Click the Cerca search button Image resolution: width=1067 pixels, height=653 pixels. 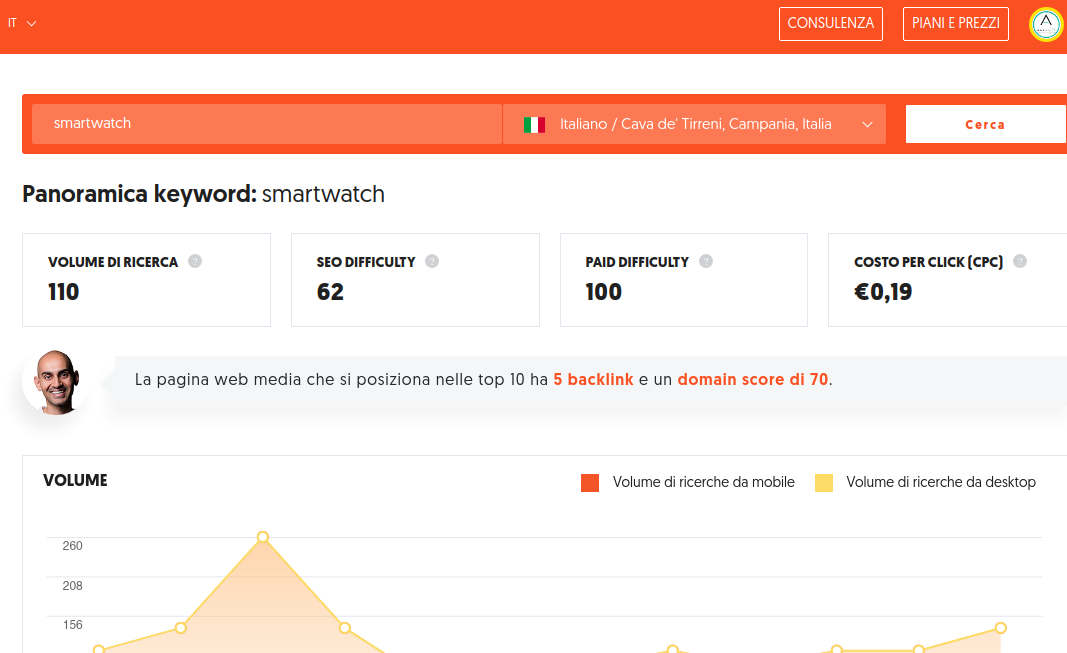click(x=985, y=124)
